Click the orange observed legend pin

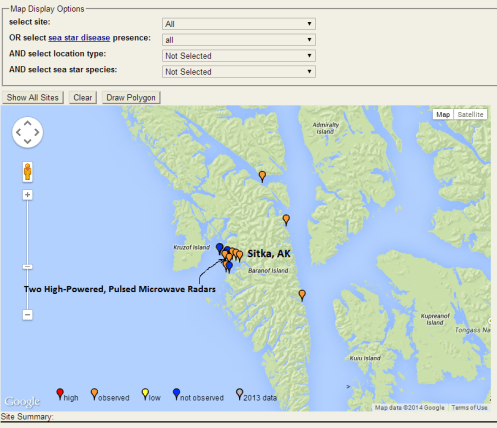pos(94,394)
